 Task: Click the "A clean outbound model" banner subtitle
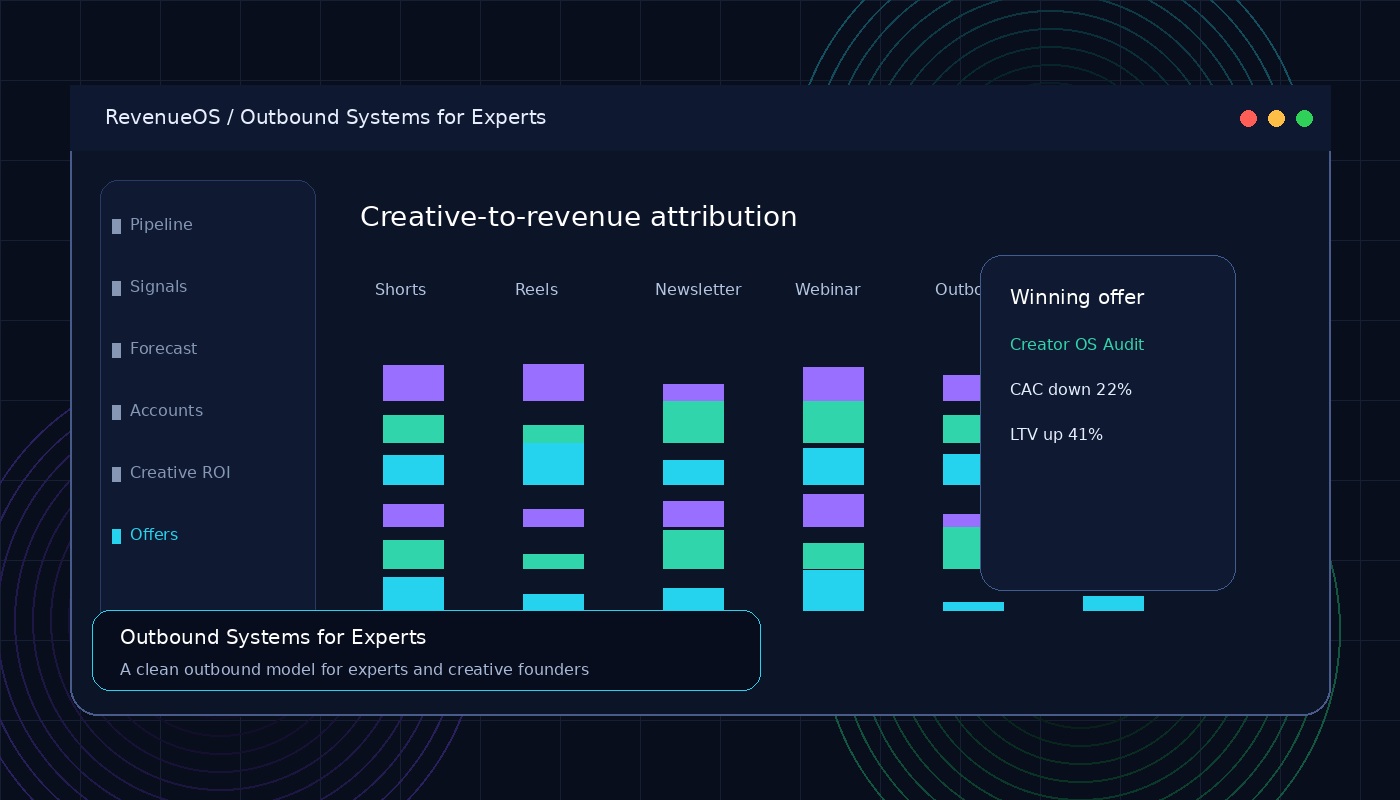click(354, 670)
